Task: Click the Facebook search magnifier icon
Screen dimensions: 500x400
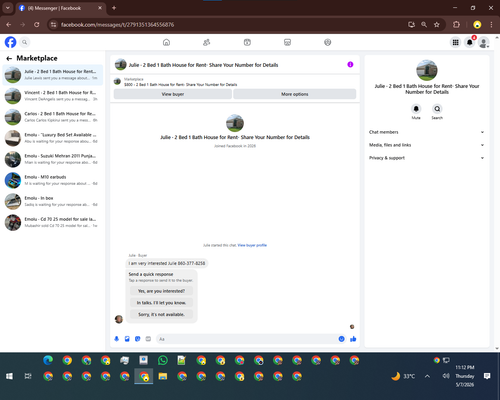Action: click(24, 42)
